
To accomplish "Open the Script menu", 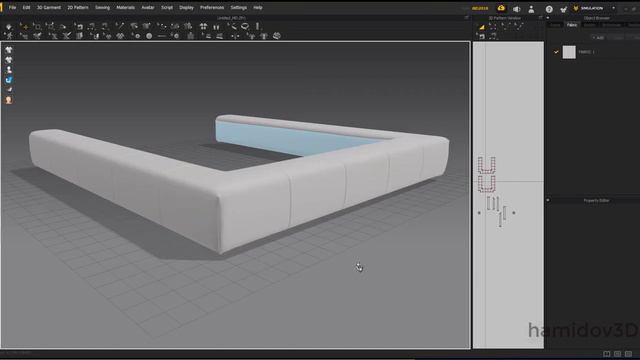I will click(167, 7).
